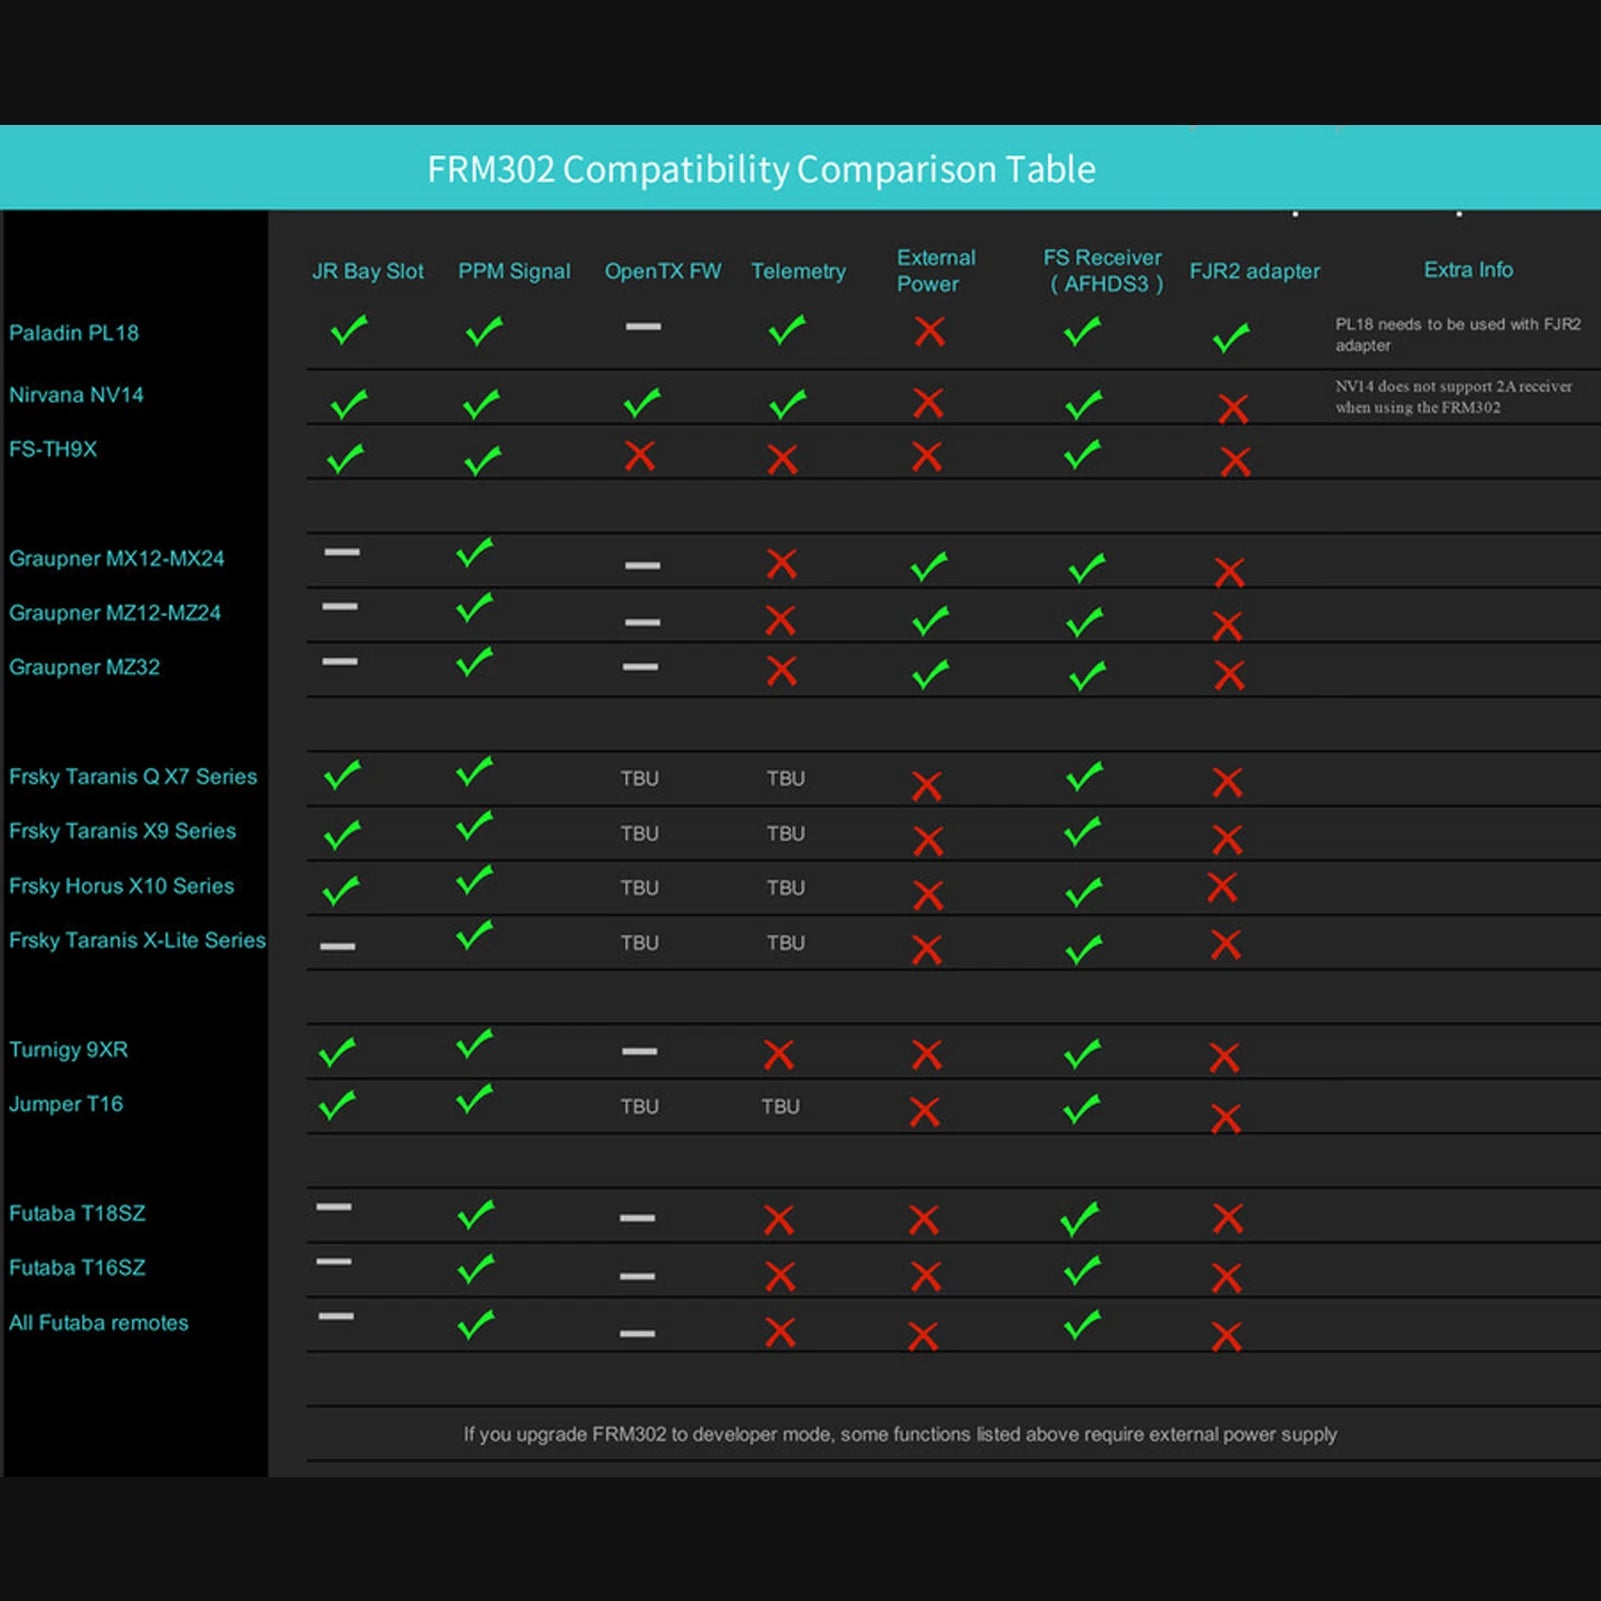Click the Turnigy 9XR JR Bay Slot checkmark
1601x1601 pixels.
337,1052
